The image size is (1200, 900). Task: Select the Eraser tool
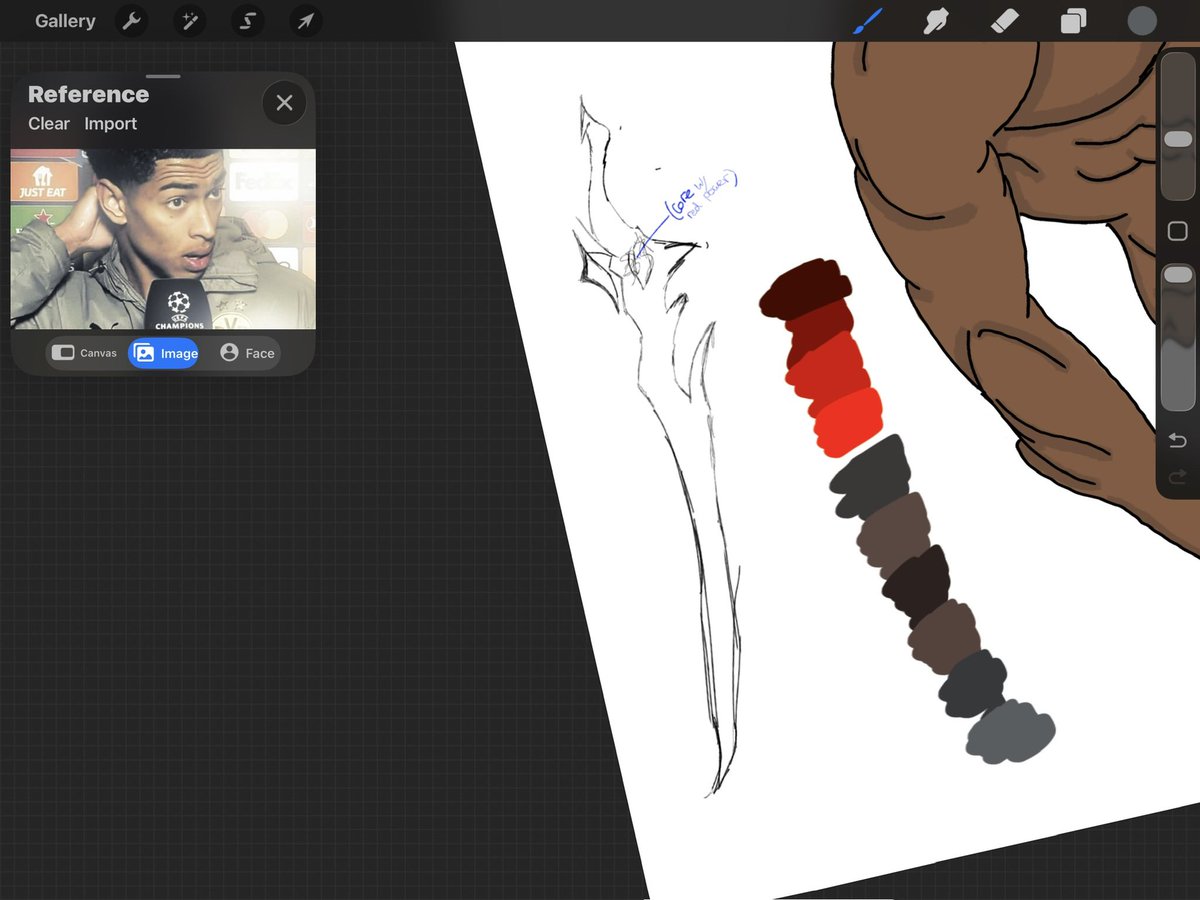click(x=1004, y=21)
